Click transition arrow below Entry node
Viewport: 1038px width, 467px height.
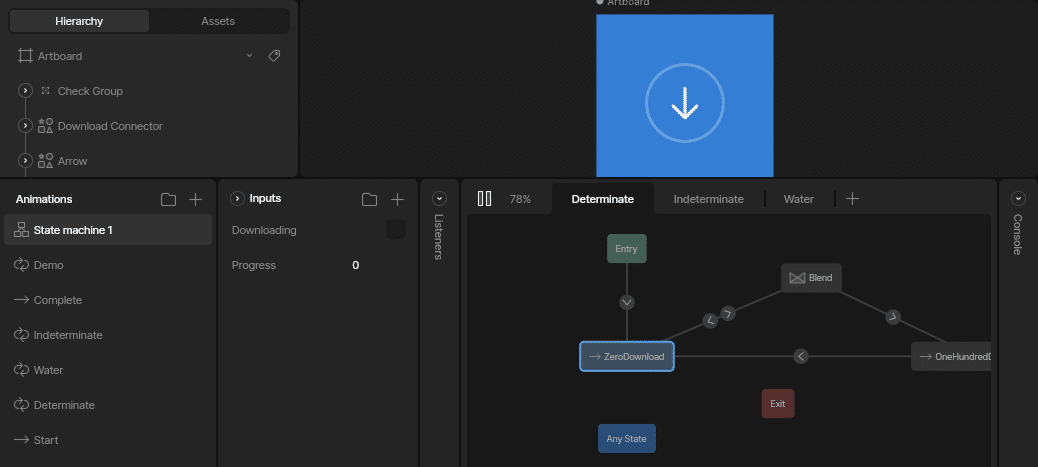pyautogui.click(x=627, y=303)
